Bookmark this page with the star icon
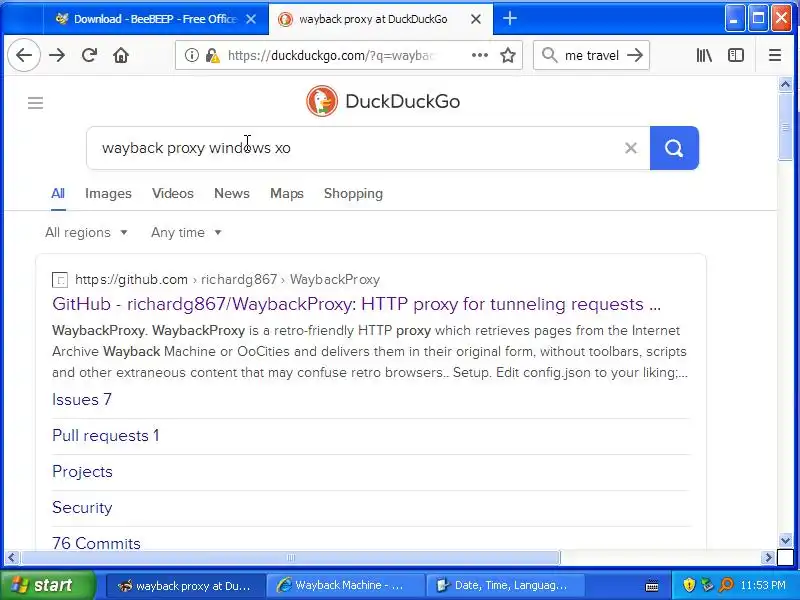800x600 pixels. pos(508,55)
